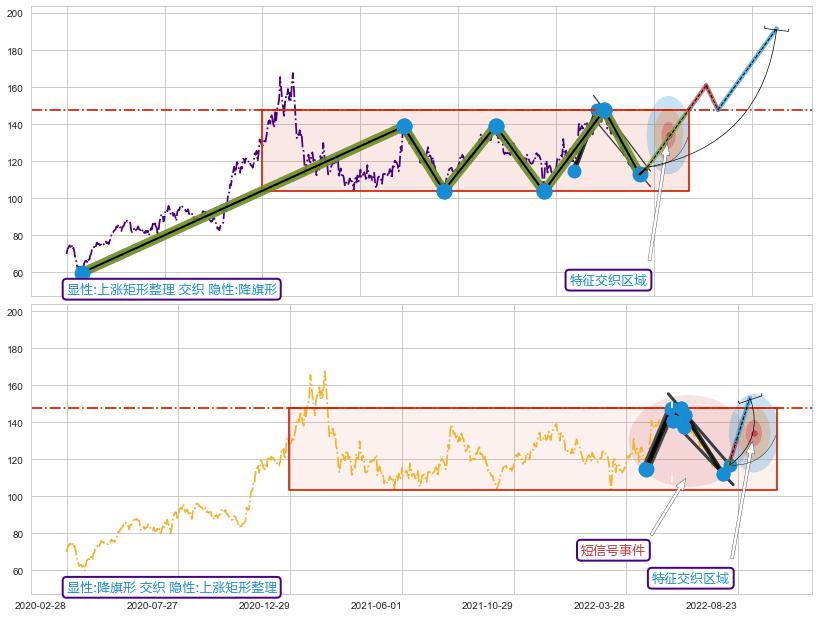Click the forecast arrow tip near 190 in top chart
Image resolution: width=819 pixels, height=617 pixels.
[775, 29]
